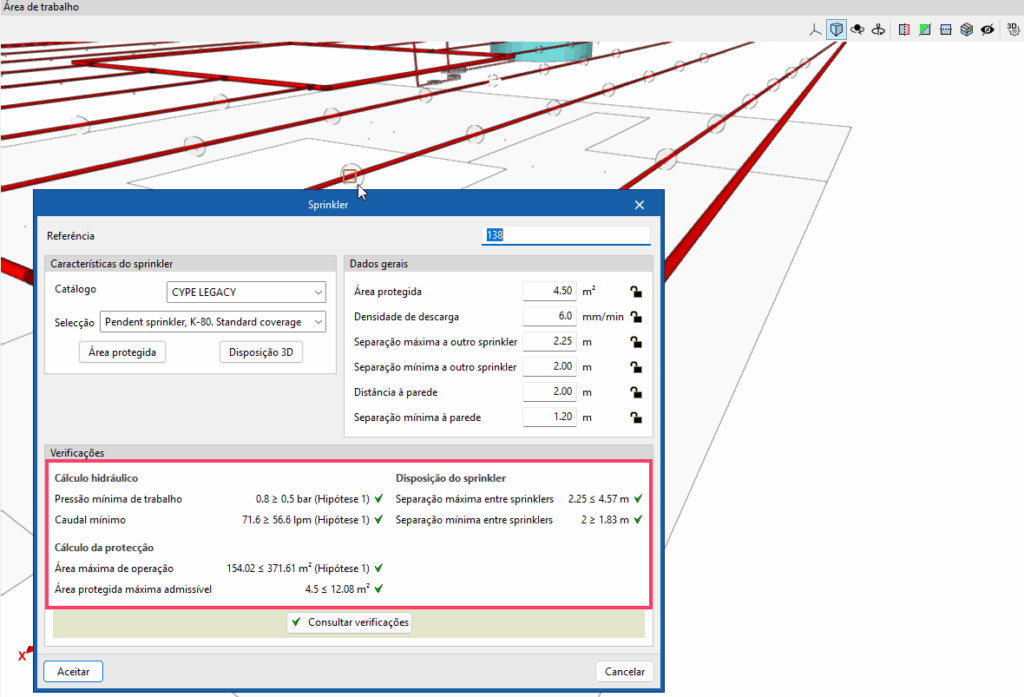Open the stacked layers view icon
The image size is (1024, 697).
click(x=967, y=29)
